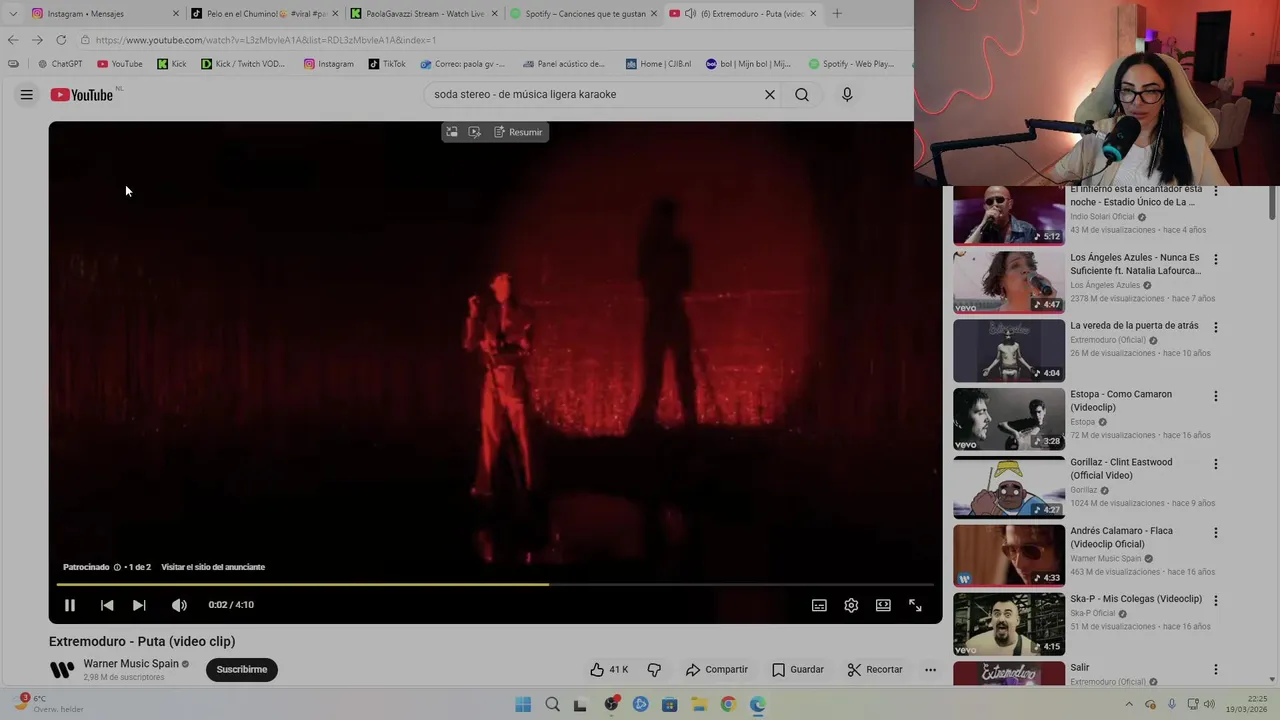1280x720 pixels.
Task: Go to YouTube home via the logo
Action: click(82, 95)
